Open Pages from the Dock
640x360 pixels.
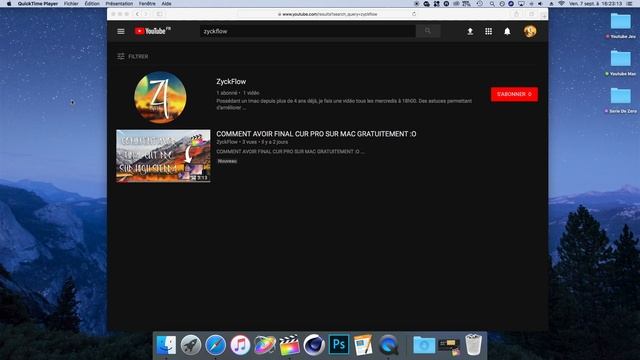click(363, 345)
